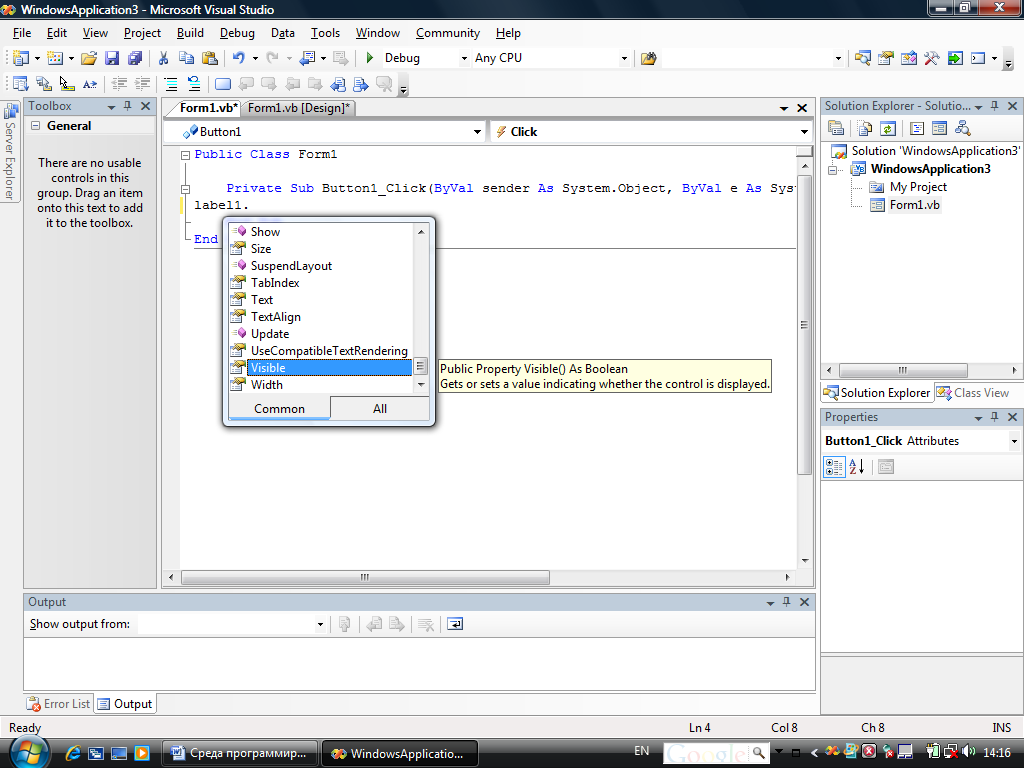This screenshot has width=1024, height=768.
Task: Cut selection with the scissors icon
Action: coord(163,58)
